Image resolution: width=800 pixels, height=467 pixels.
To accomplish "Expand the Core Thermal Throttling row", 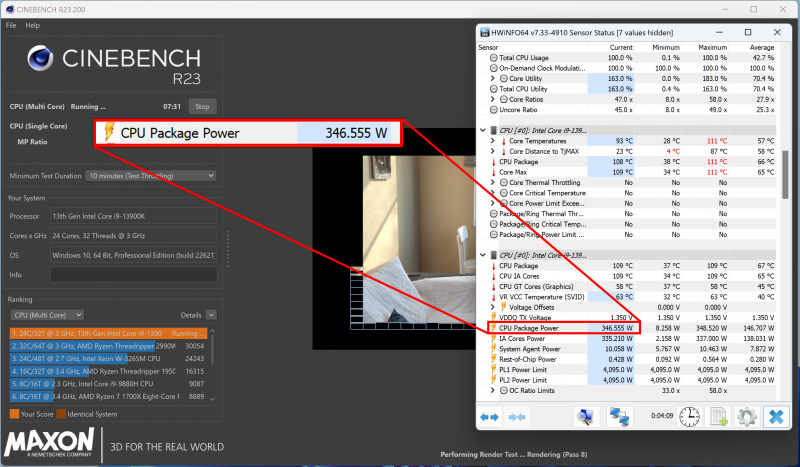I will [x=492, y=183].
